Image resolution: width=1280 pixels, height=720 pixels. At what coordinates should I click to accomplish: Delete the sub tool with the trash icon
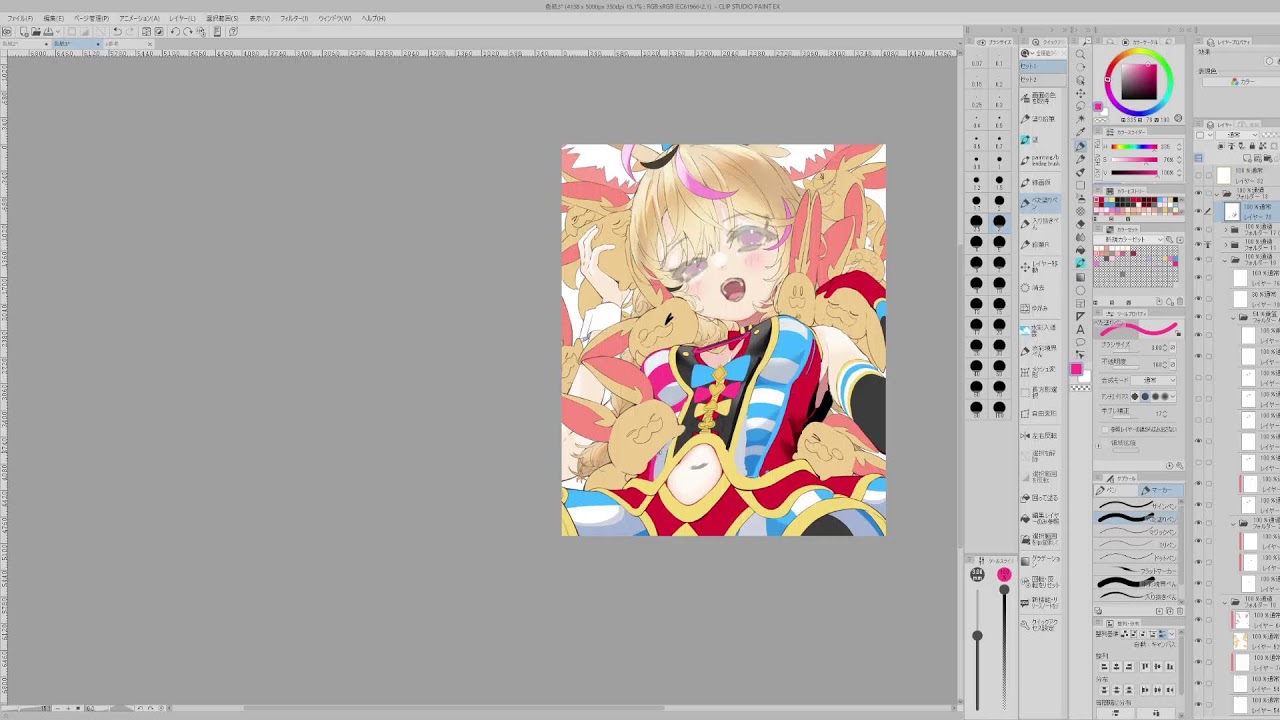click(x=1181, y=611)
